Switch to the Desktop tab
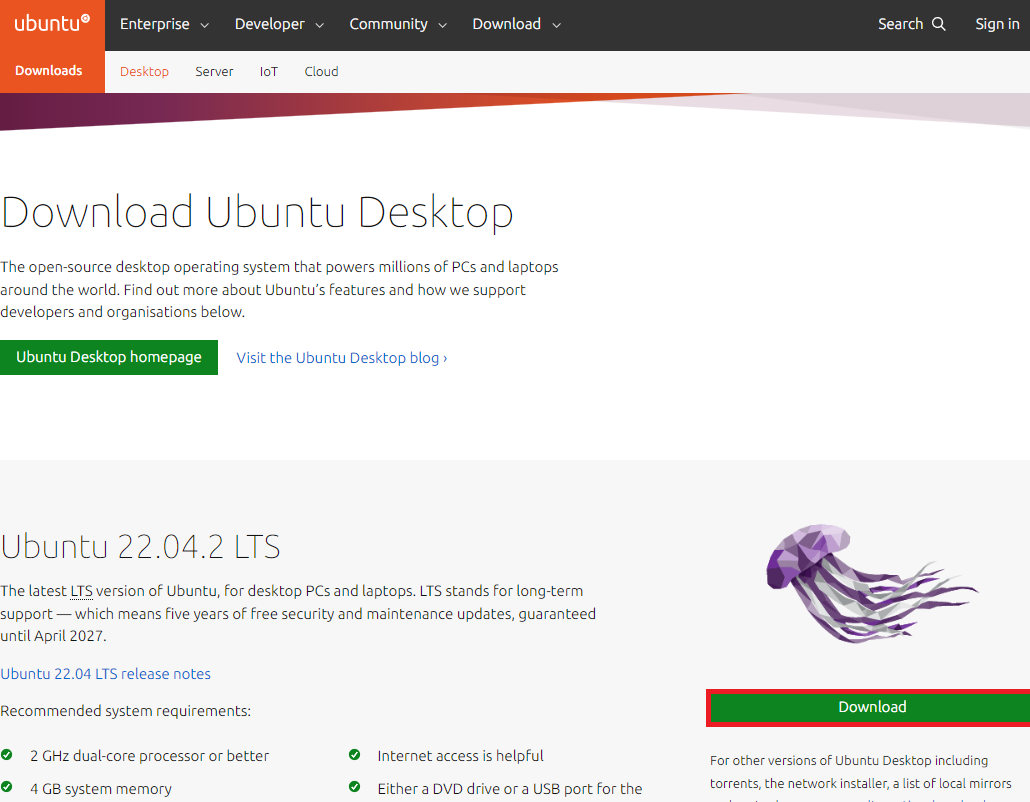The width and height of the screenshot is (1030, 802). coord(145,72)
